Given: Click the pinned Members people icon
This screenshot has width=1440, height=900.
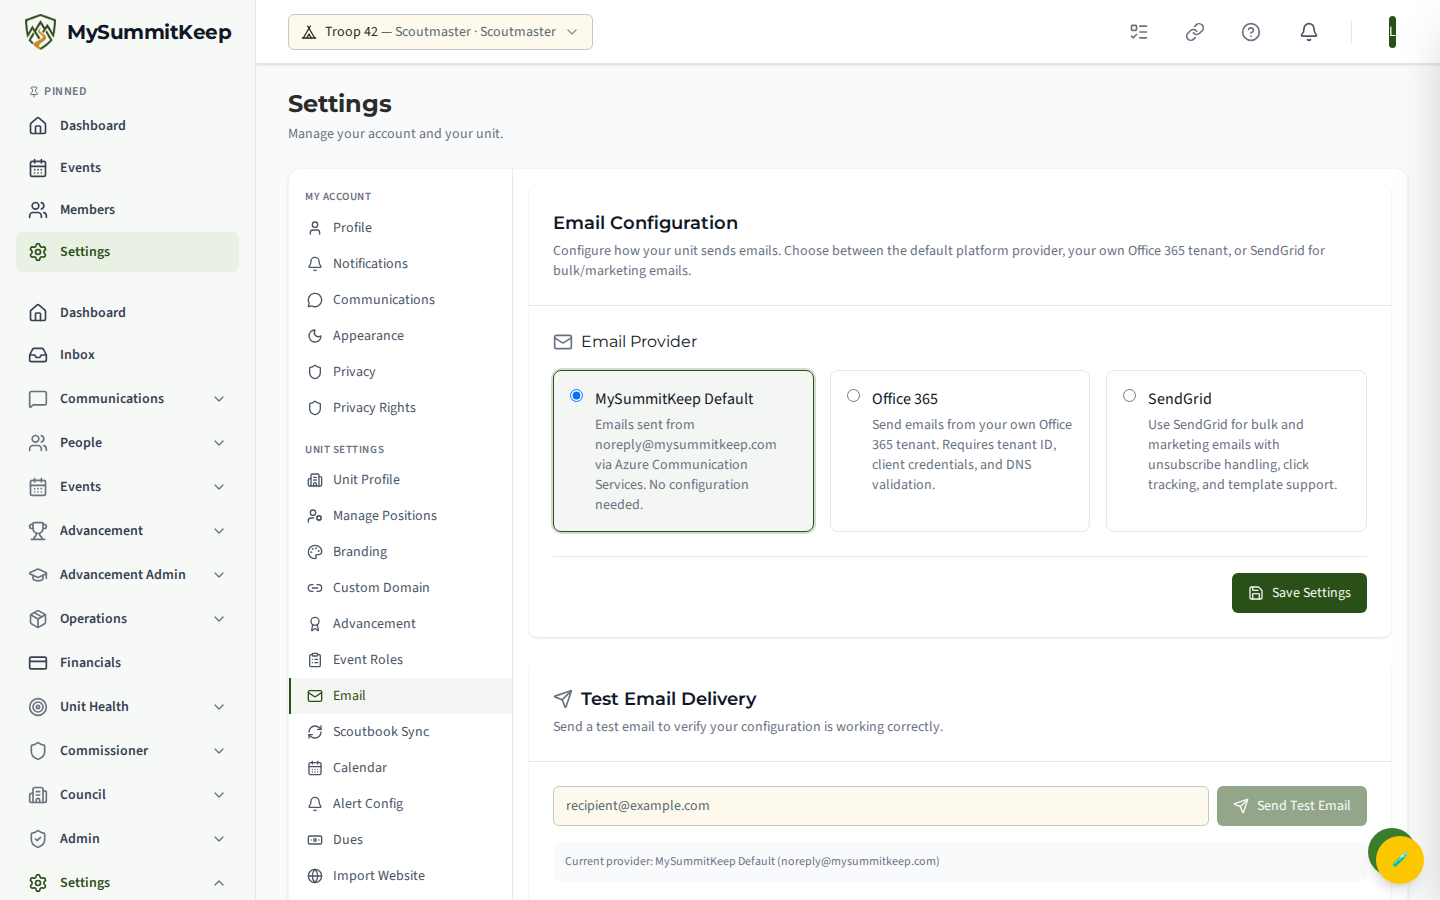Looking at the screenshot, I should pos(38,210).
